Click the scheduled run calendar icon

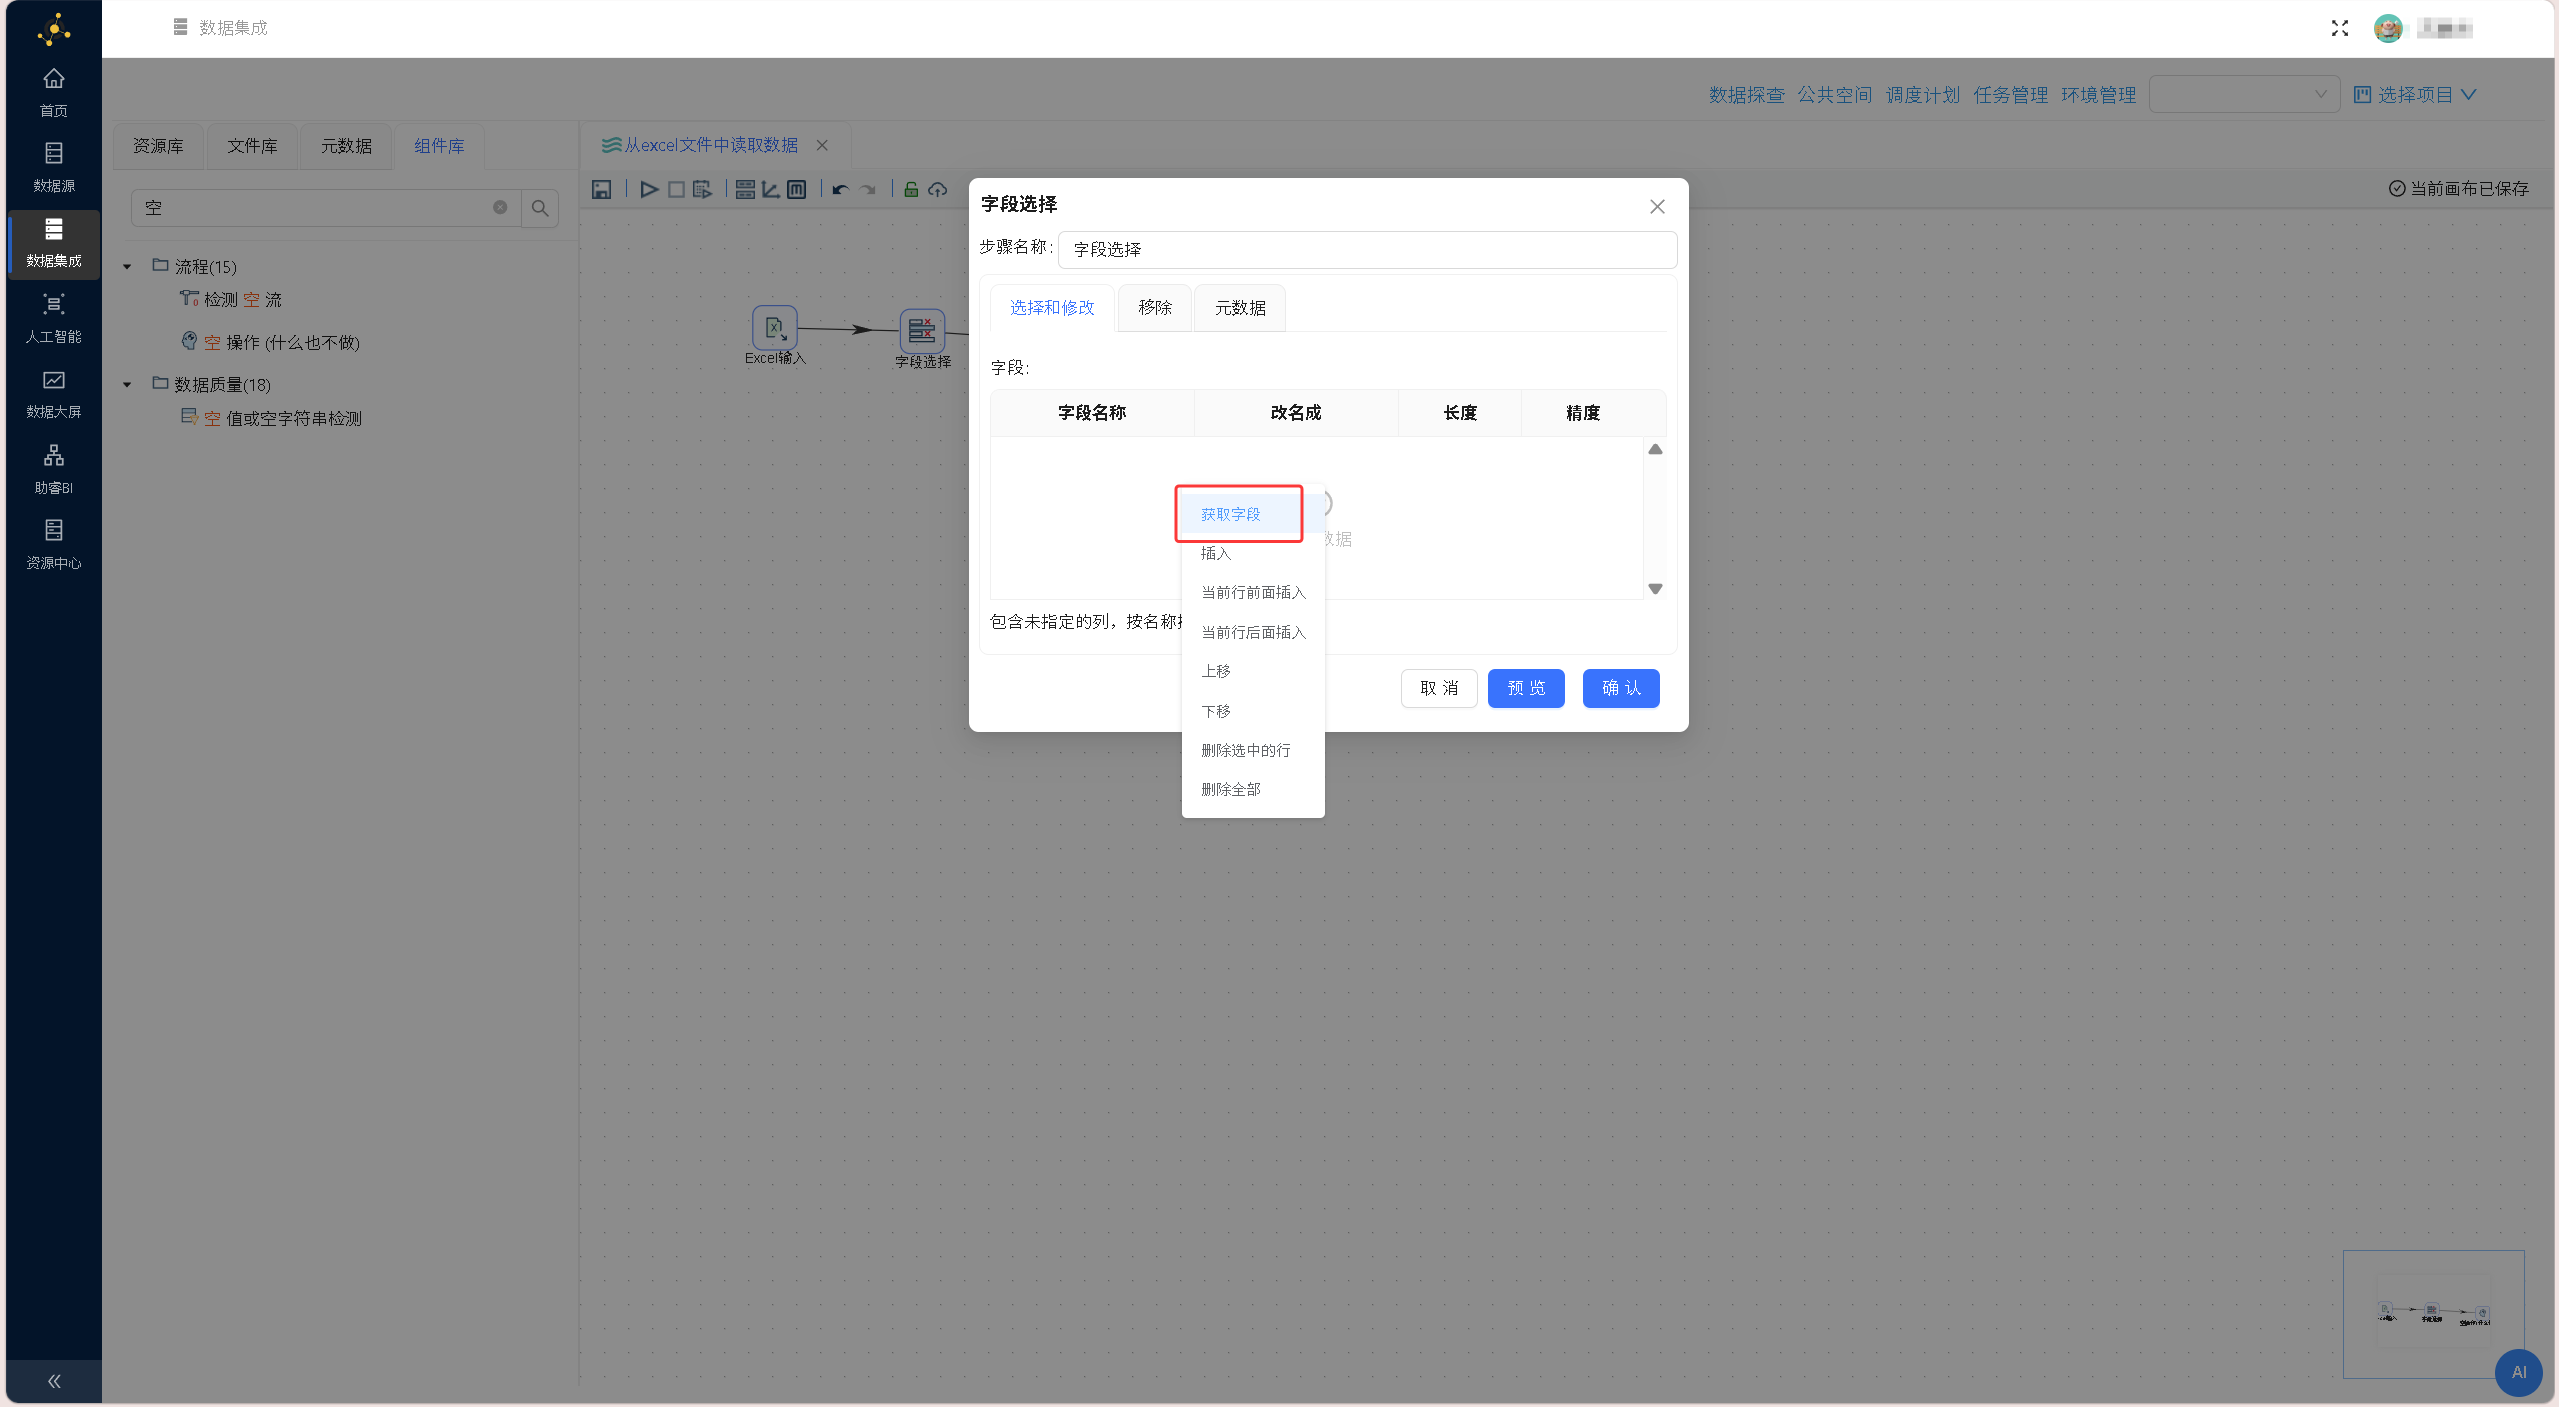coord(702,189)
